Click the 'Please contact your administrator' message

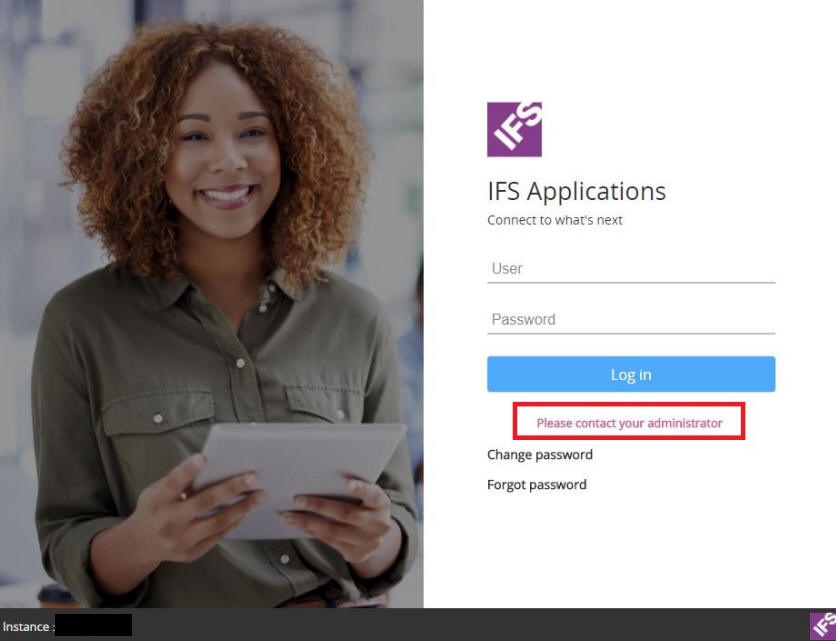tap(629, 423)
